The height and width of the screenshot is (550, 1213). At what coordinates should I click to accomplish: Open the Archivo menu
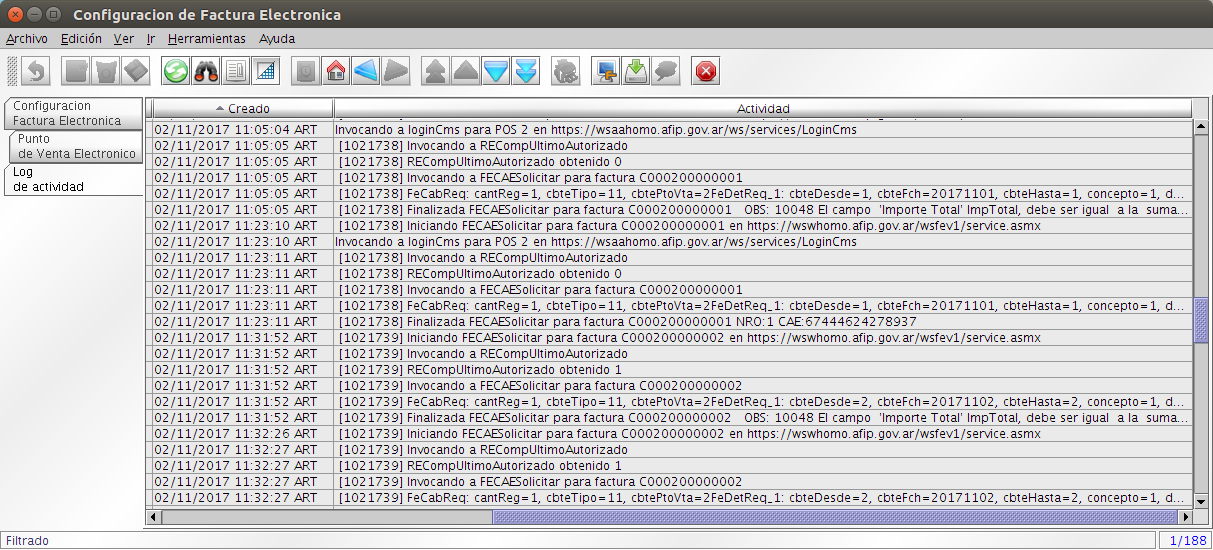(27, 39)
